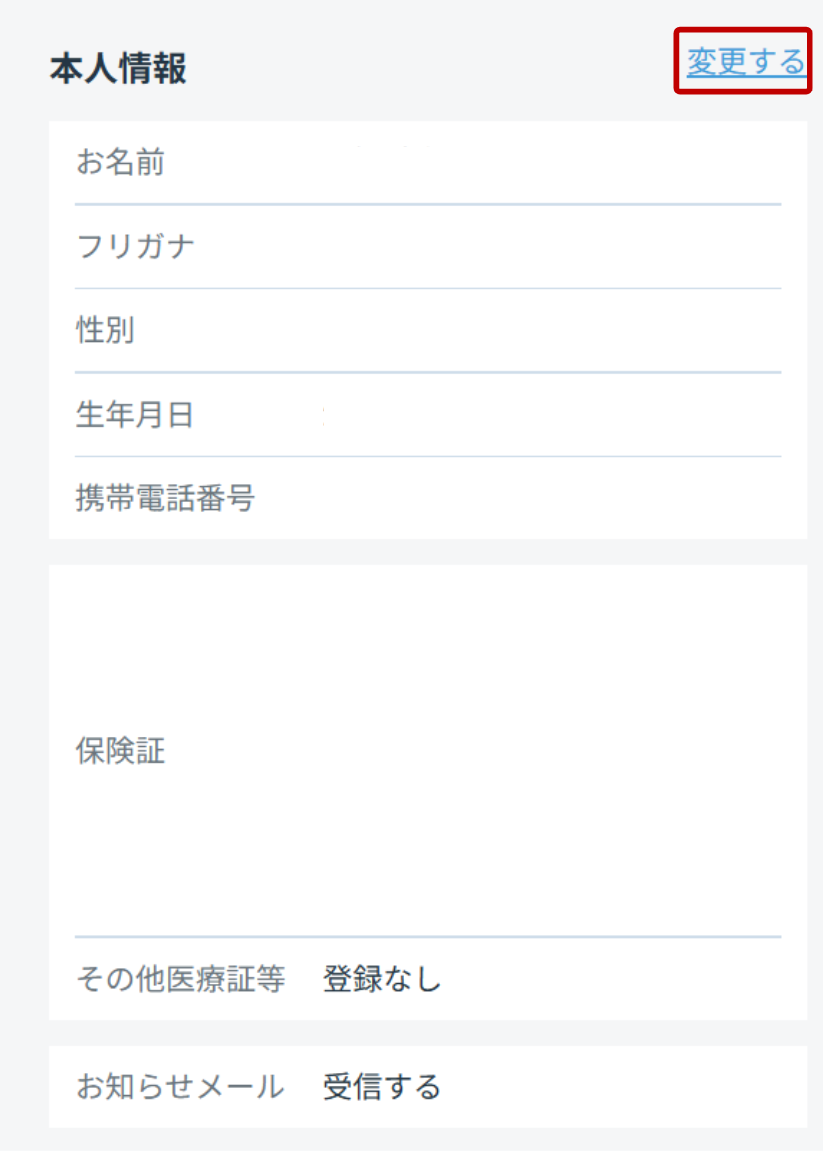Click the お知らせメール label

(x=180, y=1087)
